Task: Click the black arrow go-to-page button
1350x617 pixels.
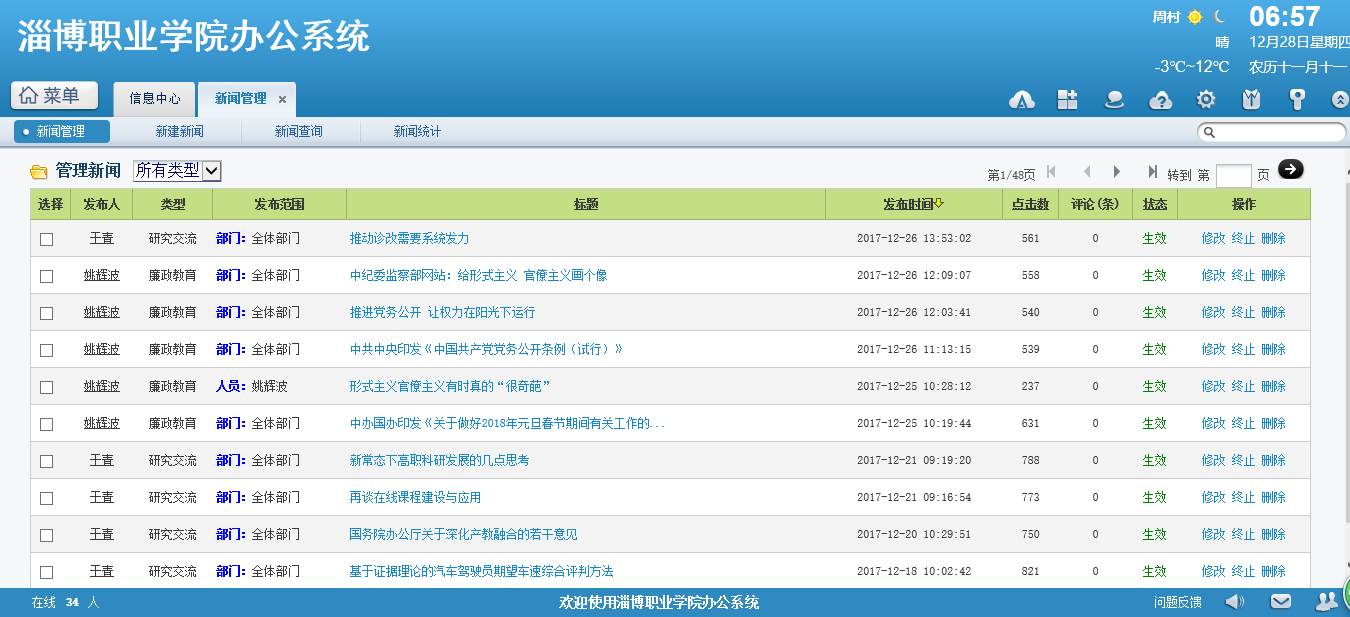Action: (1291, 170)
